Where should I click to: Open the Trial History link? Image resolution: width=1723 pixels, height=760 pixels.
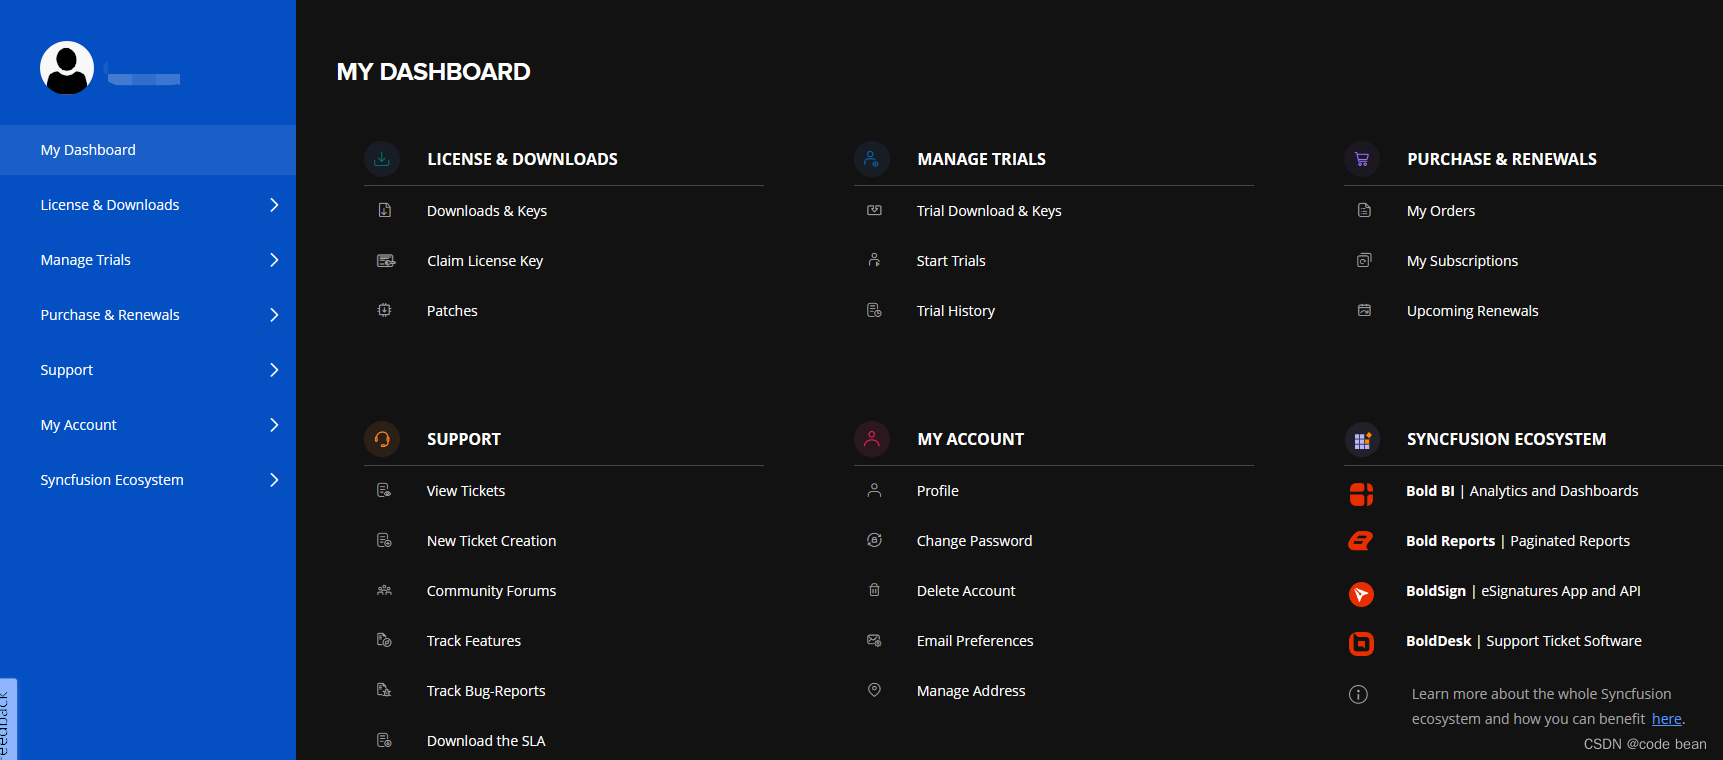point(956,311)
